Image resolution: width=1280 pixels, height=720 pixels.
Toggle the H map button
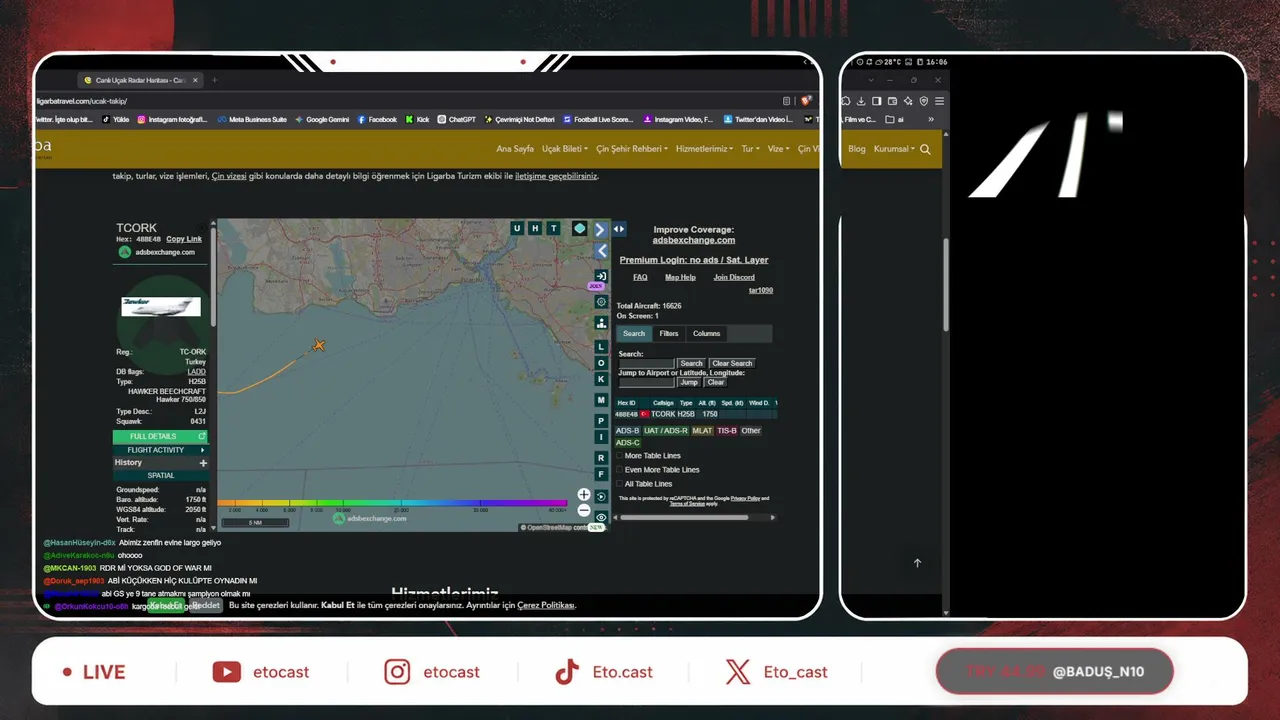(x=535, y=228)
